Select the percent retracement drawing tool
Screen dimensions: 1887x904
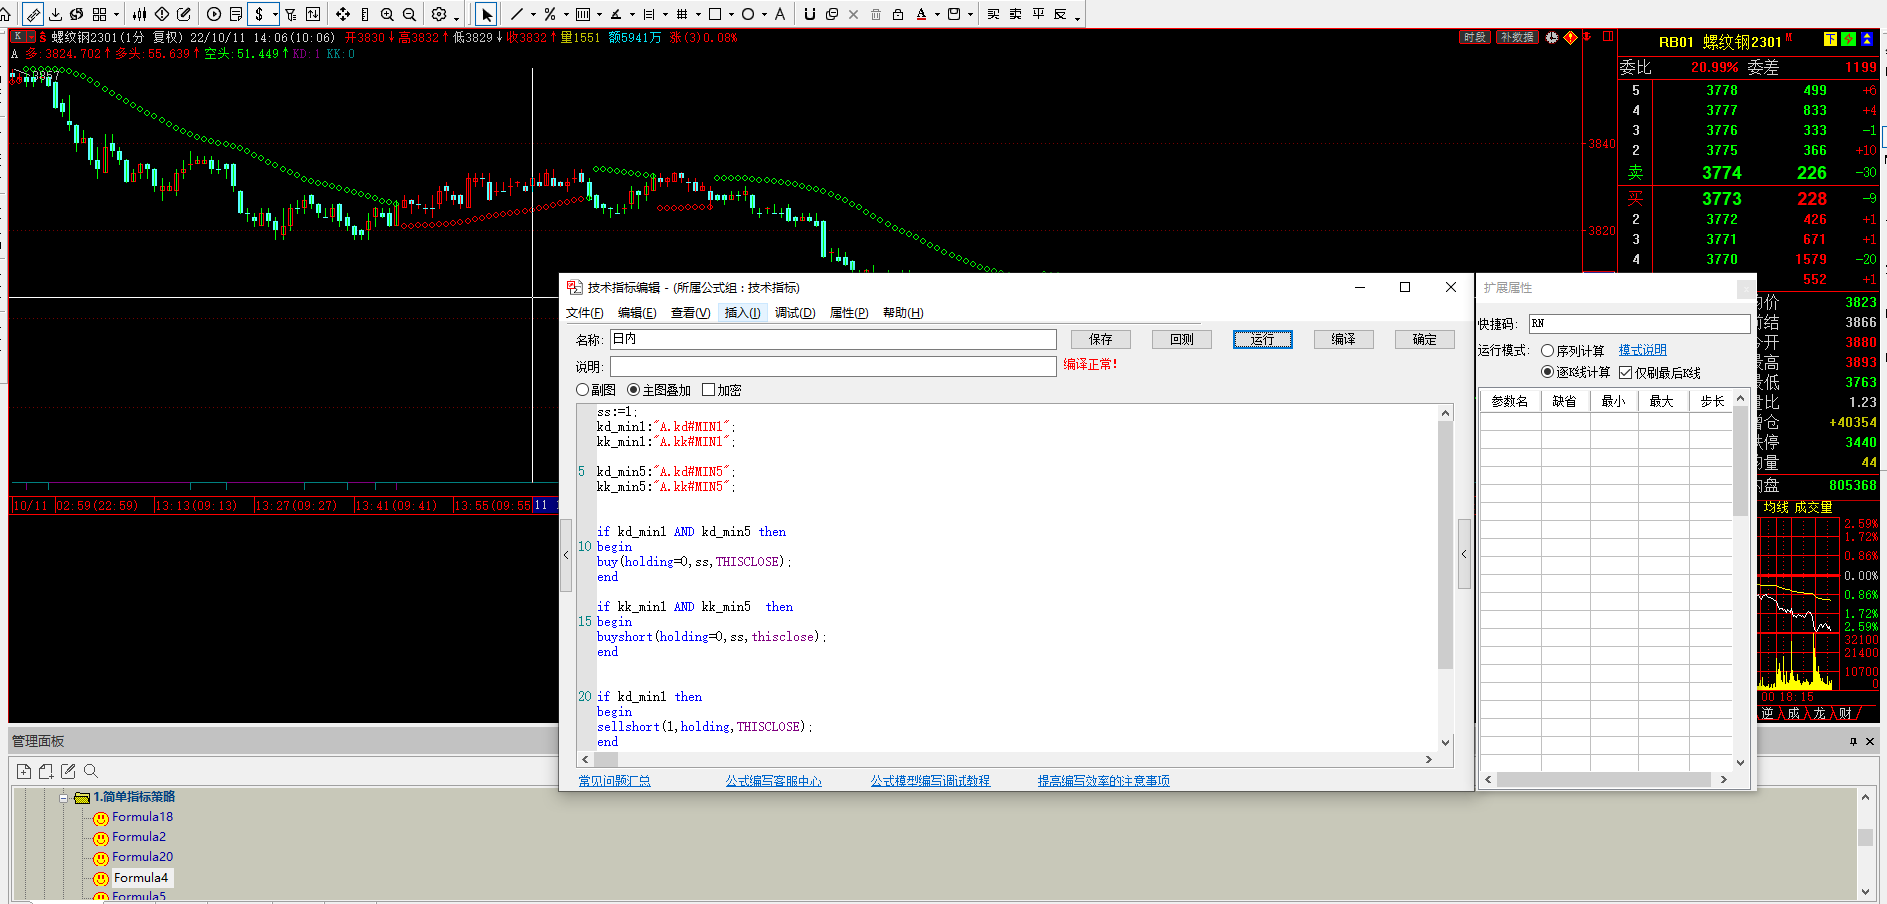(x=550, y=14)
